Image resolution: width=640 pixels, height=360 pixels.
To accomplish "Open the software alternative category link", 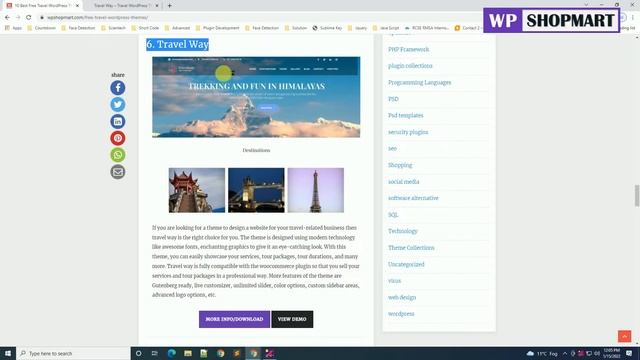I will coord(413,198).
